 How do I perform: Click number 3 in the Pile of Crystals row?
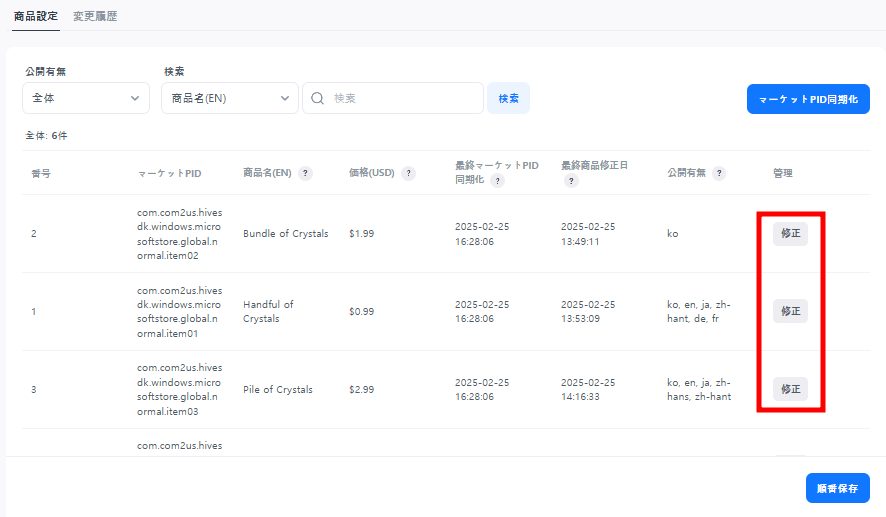[34, 390]
